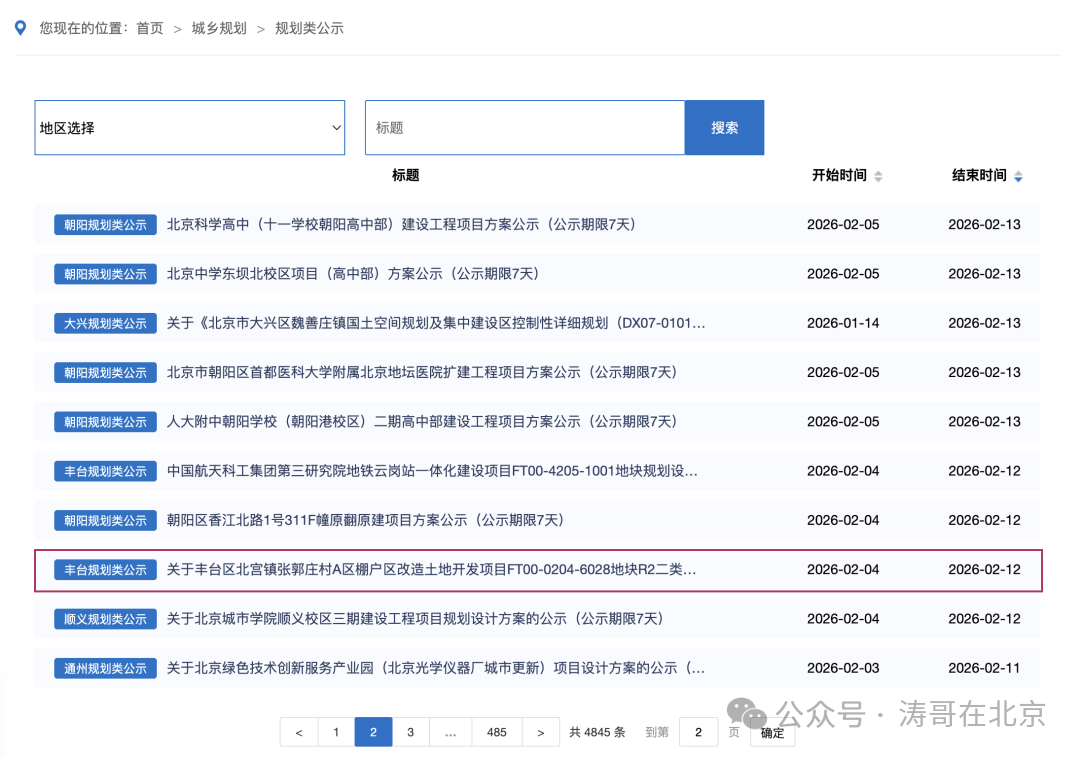Open 城乡规划 breadcrumb link
The image size is (1080, 757).
coord(219,28)
